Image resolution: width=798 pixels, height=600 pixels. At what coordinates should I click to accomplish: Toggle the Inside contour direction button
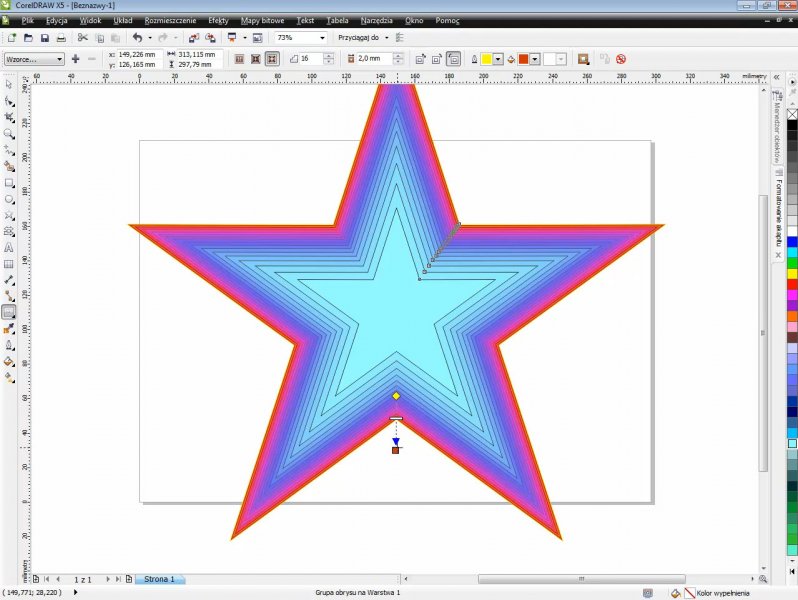pos(256,59)
